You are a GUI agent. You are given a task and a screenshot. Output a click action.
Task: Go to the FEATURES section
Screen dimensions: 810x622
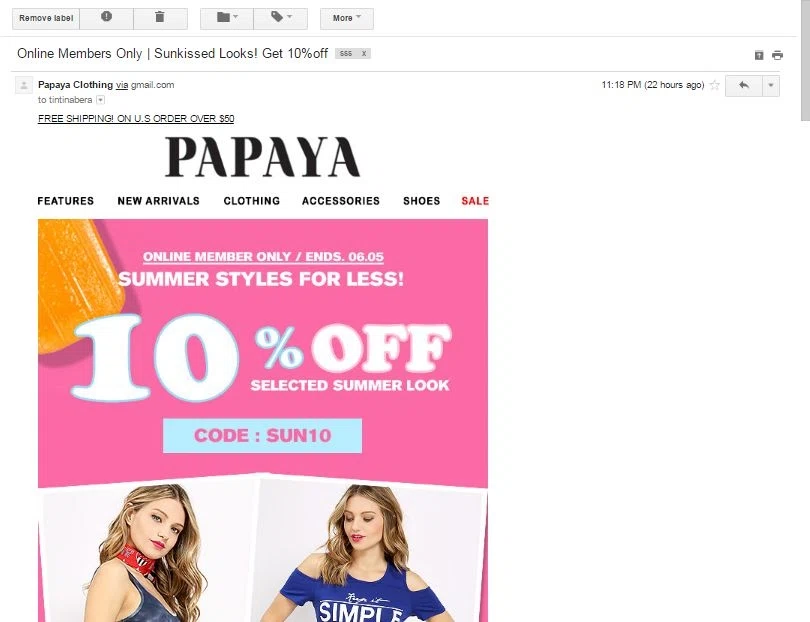[66, 201]
